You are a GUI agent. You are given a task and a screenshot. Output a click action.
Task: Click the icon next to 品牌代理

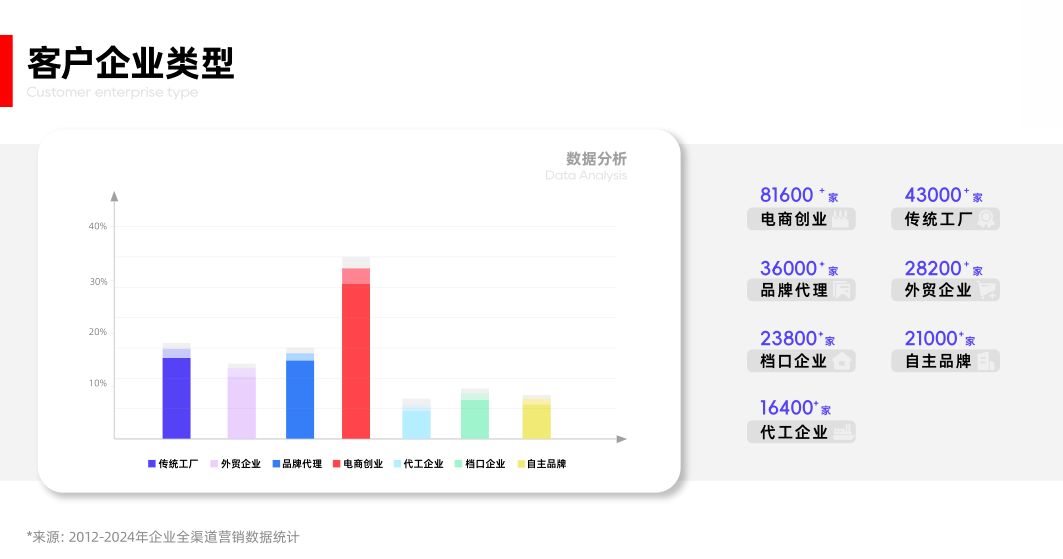[842, 290]
